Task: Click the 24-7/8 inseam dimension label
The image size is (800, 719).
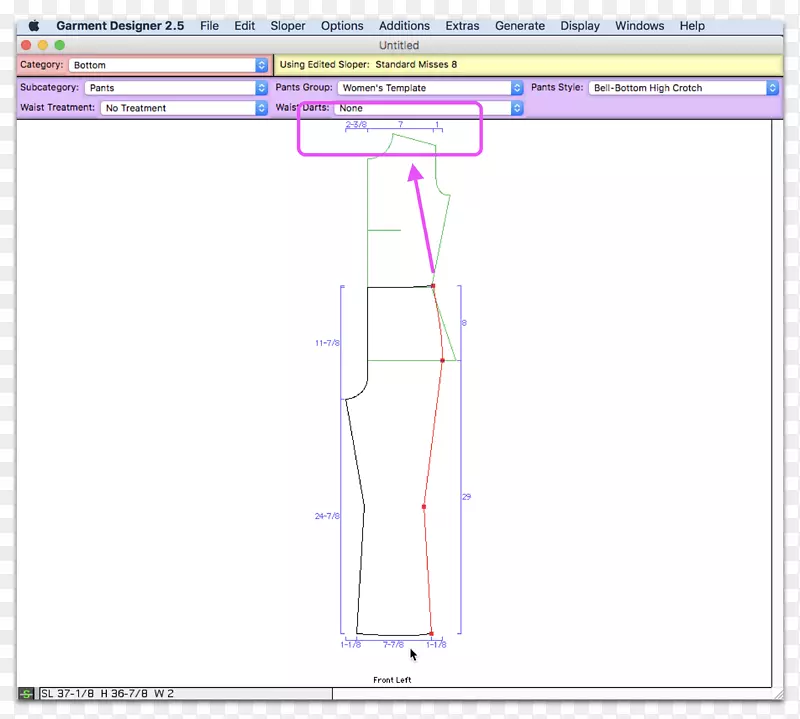Action: (327, 516)
